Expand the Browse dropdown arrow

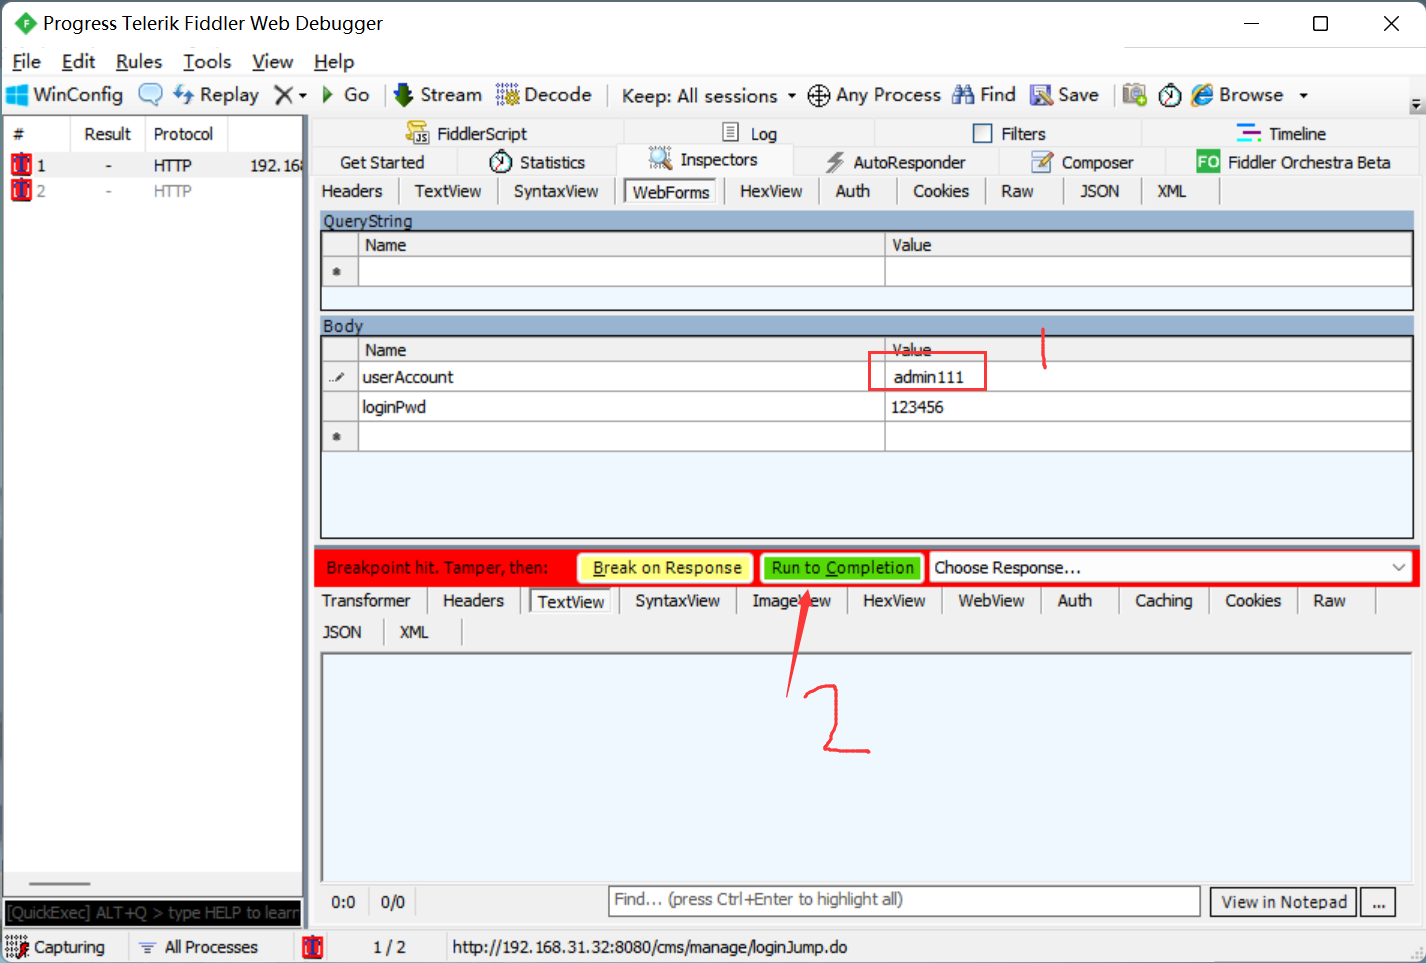pyautogui.click(x=1303, y=96)
